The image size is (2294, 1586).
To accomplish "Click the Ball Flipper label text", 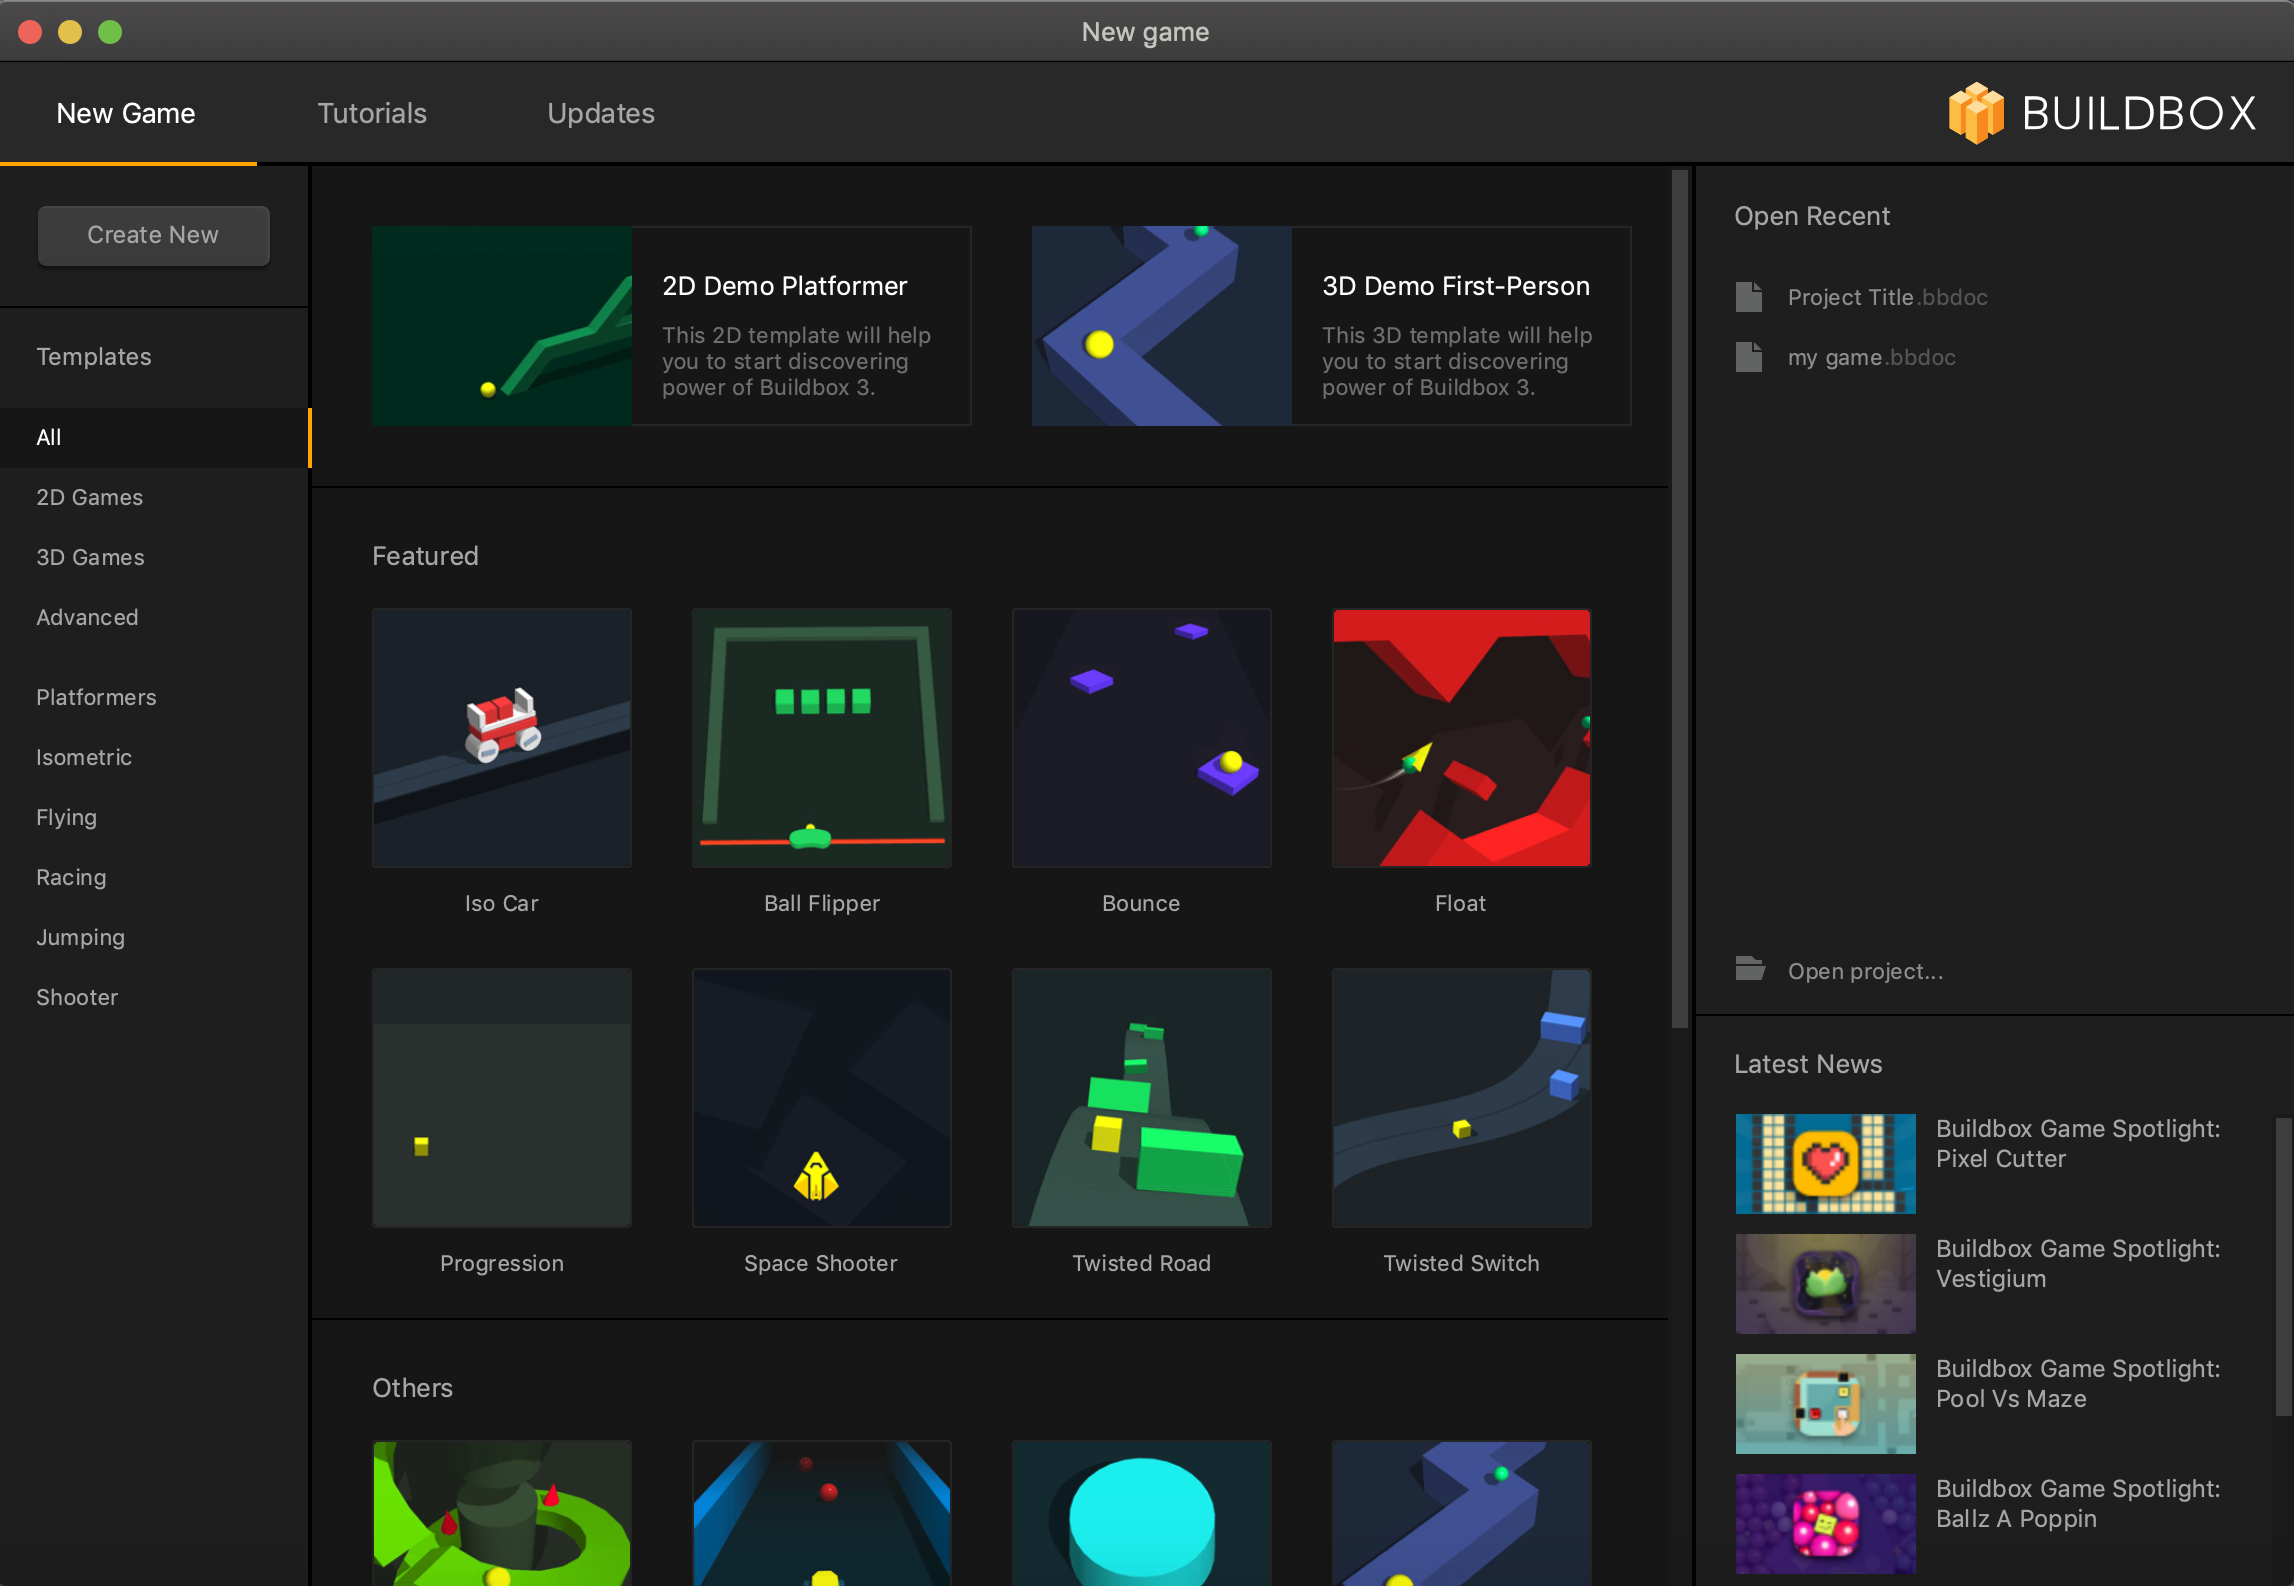I will click(x=822, y=903).
